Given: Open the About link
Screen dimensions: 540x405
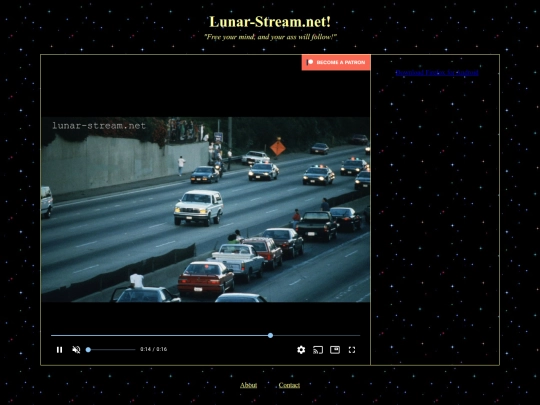Looking at the screenshot, I should click(248, 385).
